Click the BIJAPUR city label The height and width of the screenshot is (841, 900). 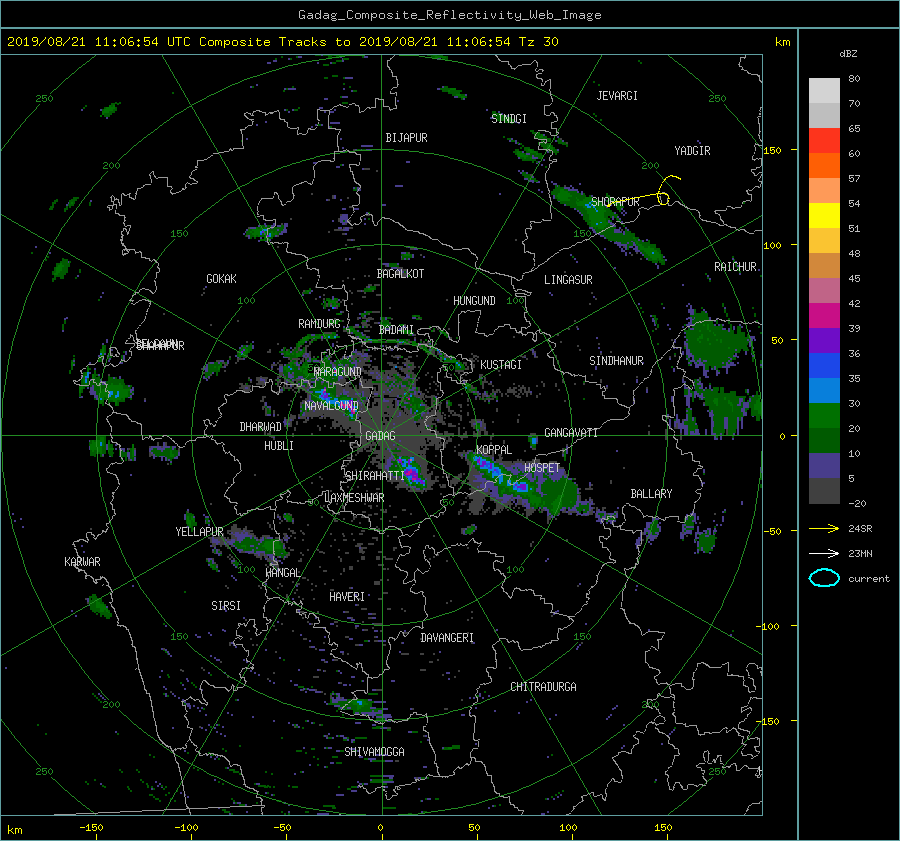[406, 138]
